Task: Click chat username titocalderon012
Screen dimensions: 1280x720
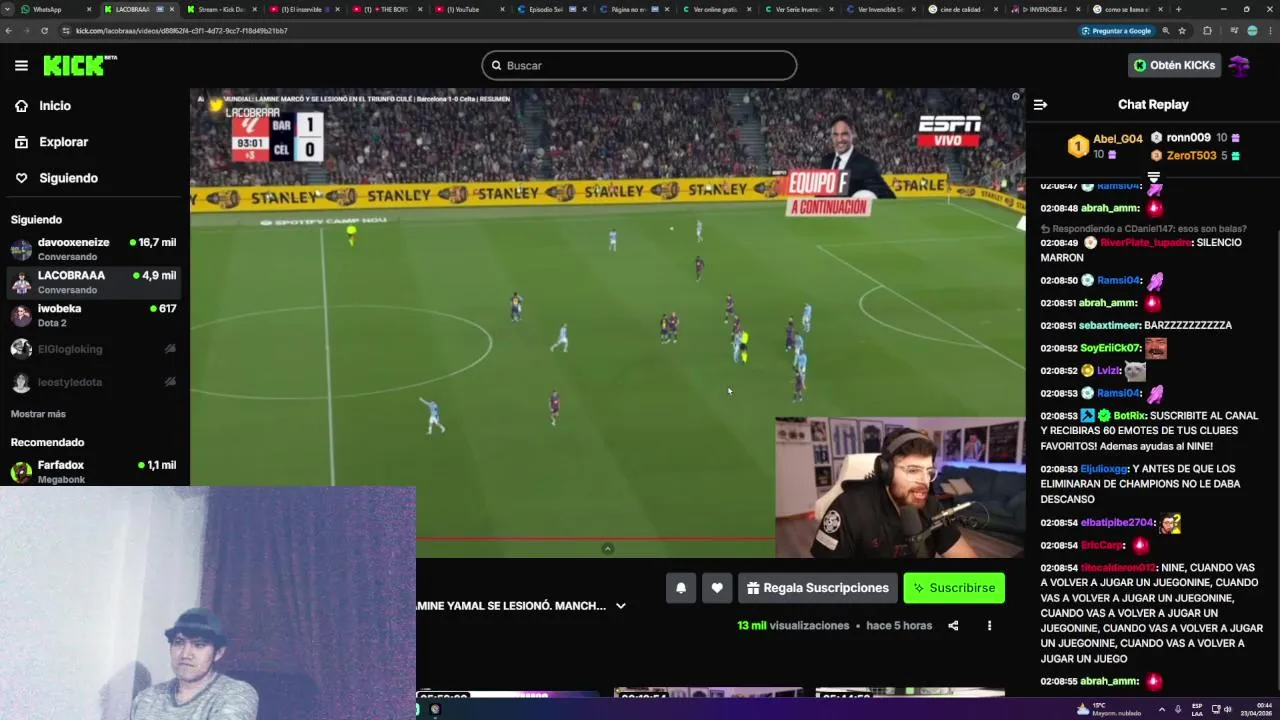Action: [x=1118, y=568]
